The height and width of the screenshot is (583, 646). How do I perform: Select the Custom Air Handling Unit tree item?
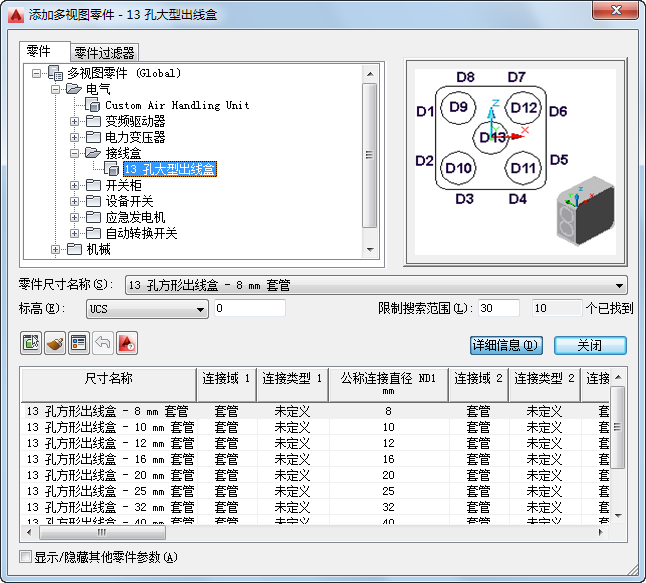[177, 105]
